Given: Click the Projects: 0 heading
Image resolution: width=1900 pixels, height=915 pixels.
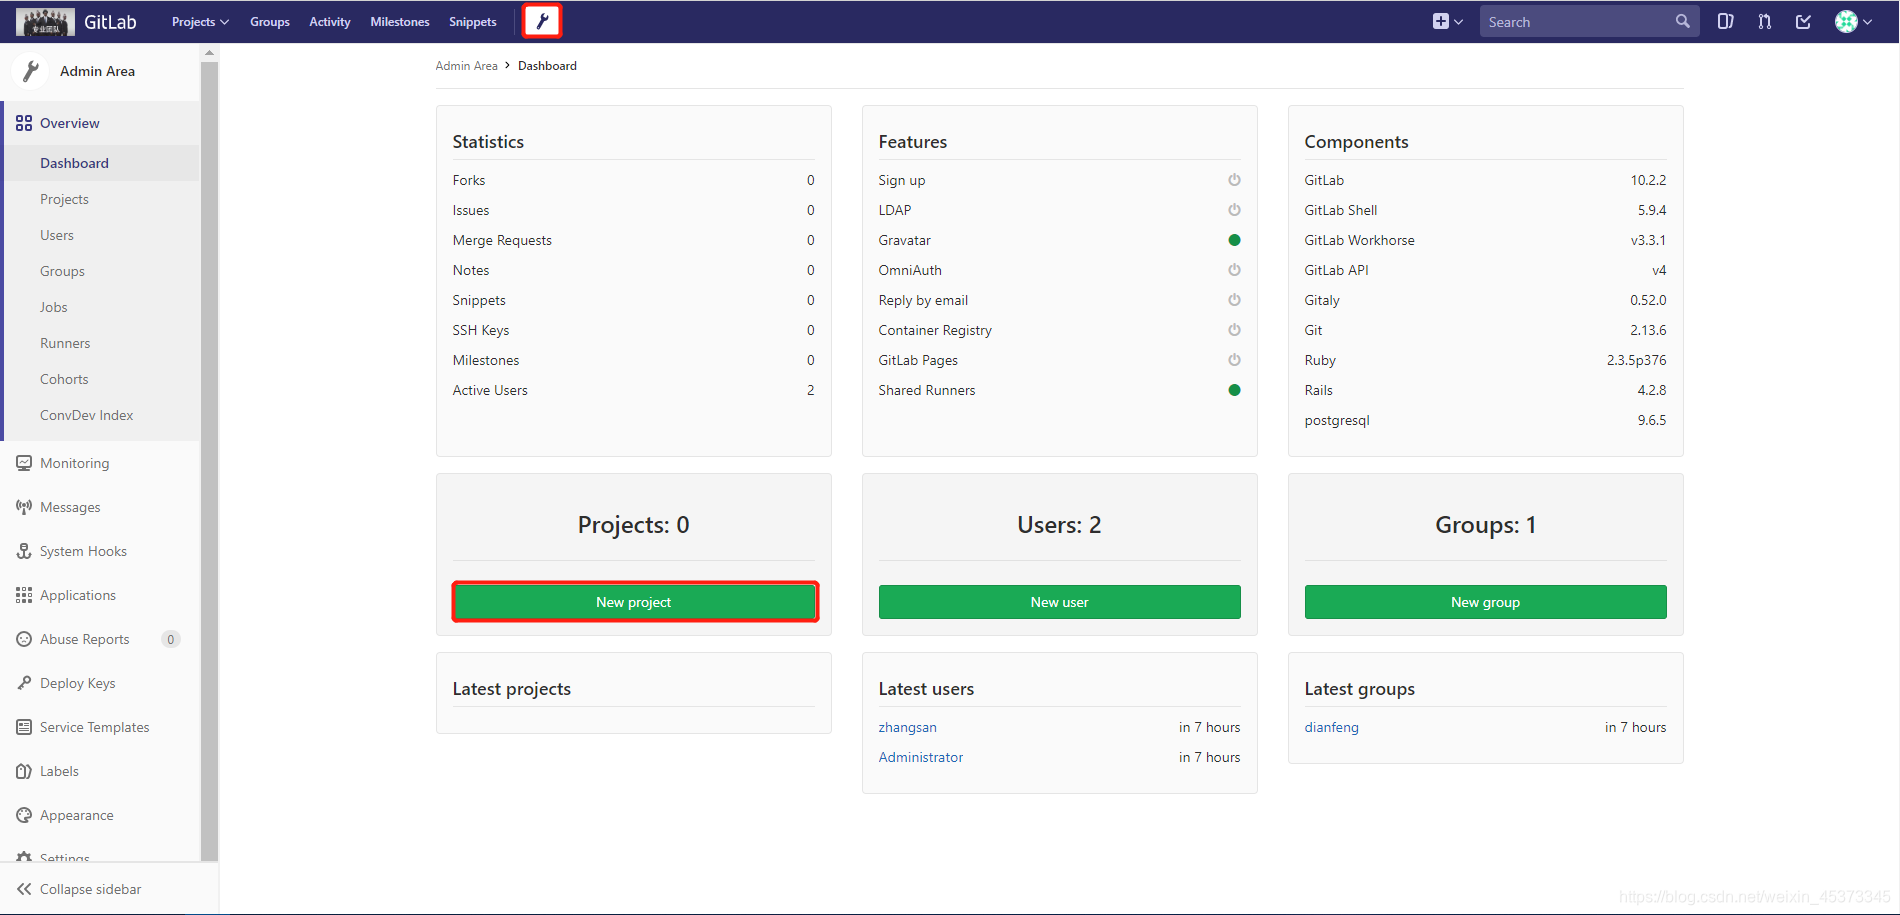Looking at the screenshot, I should pyautogui.click(x=634, y=525).
